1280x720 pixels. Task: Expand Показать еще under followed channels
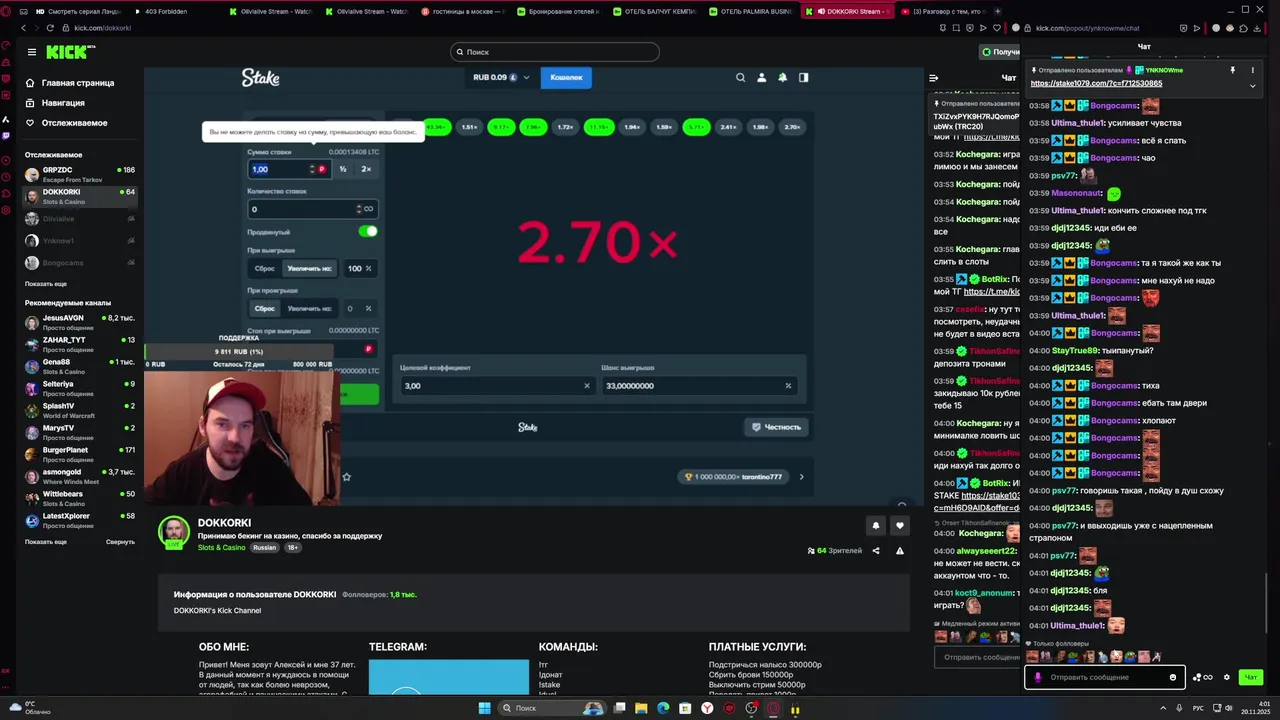click(46, 284)
